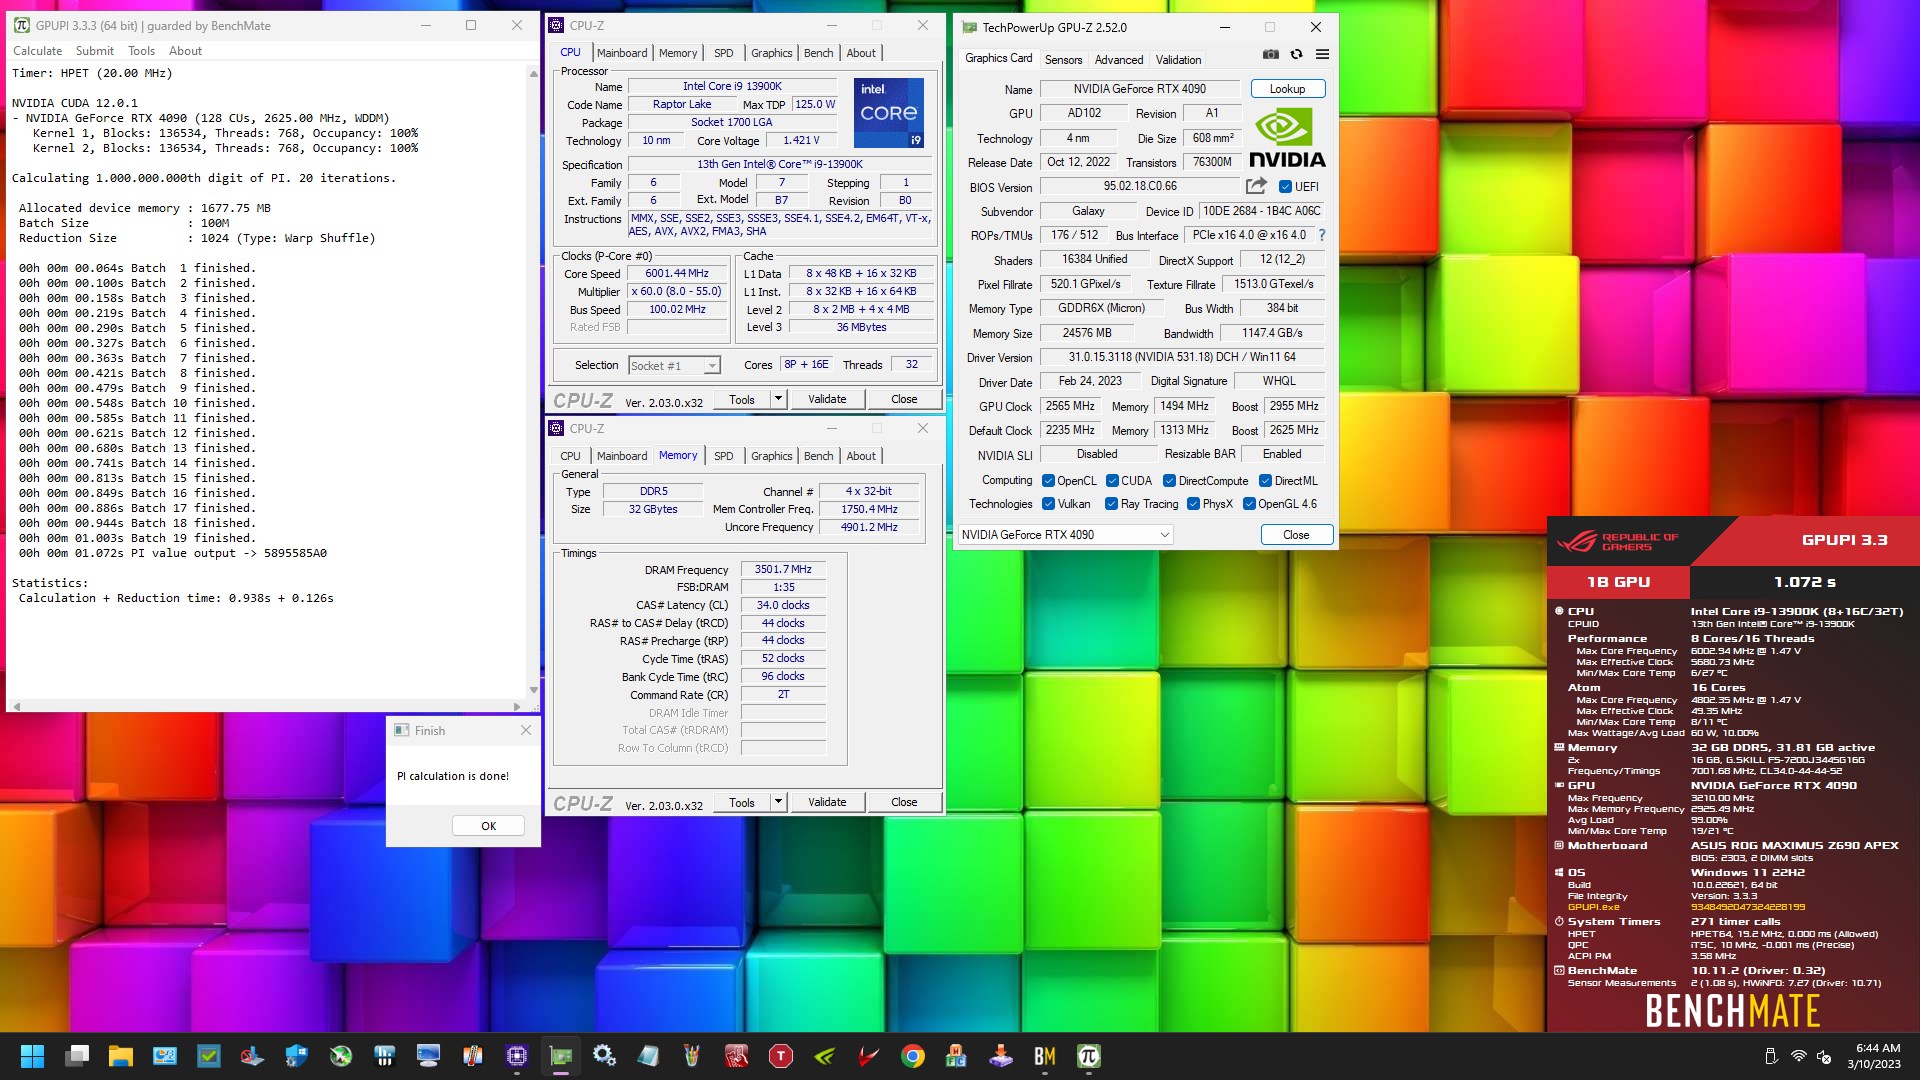Image resolution: width=1920 pixels, height=1080 pixels.
Task: Toggle the OpenCL checkbox
Action: tap(1048, 481)
